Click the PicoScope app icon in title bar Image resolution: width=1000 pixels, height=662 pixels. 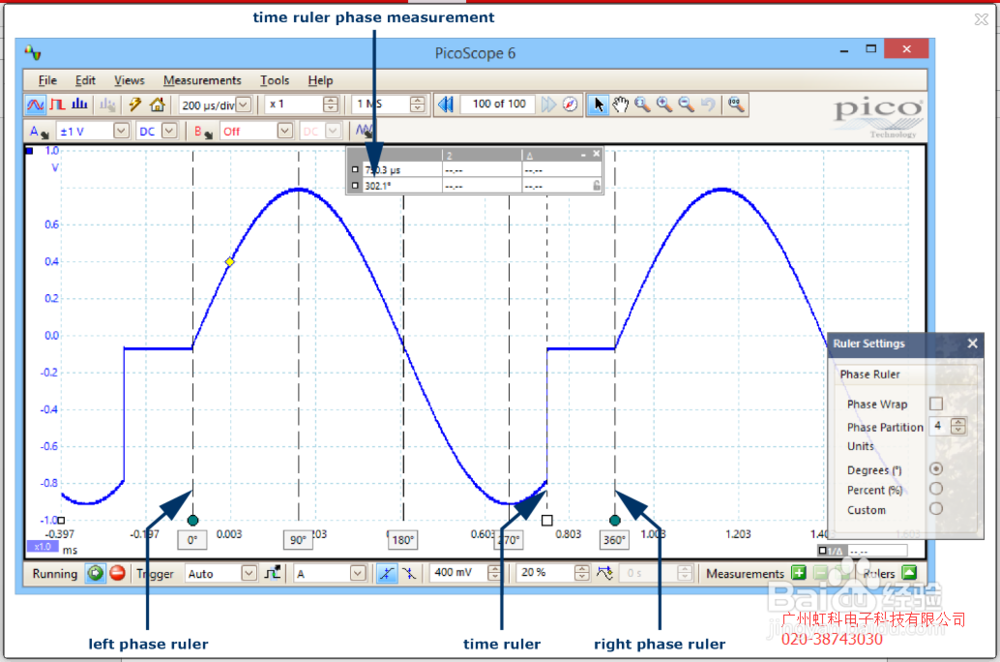pos(33,53)
